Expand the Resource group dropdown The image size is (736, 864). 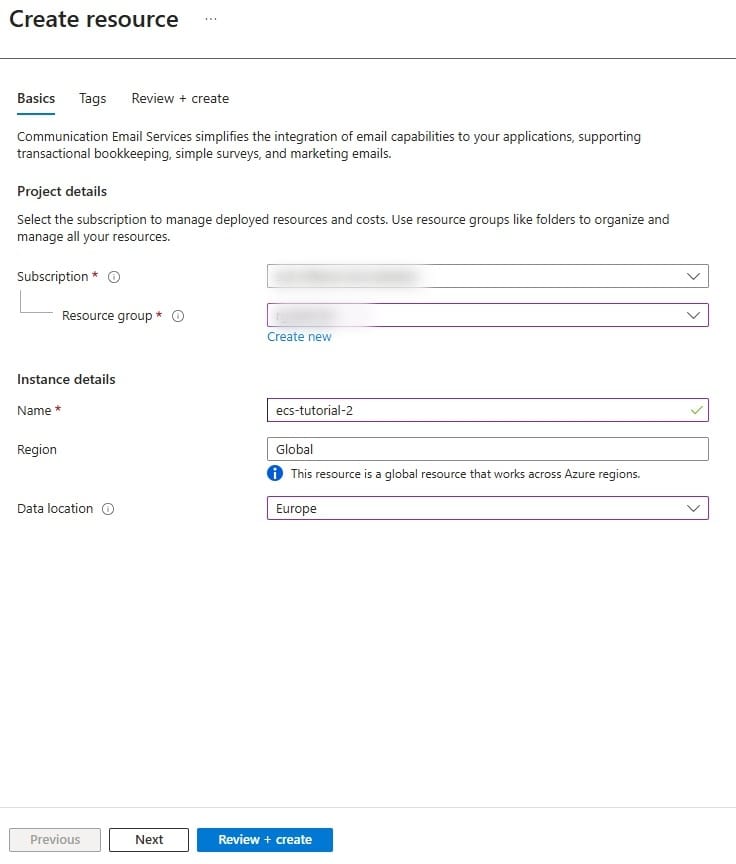click(487, 315)
